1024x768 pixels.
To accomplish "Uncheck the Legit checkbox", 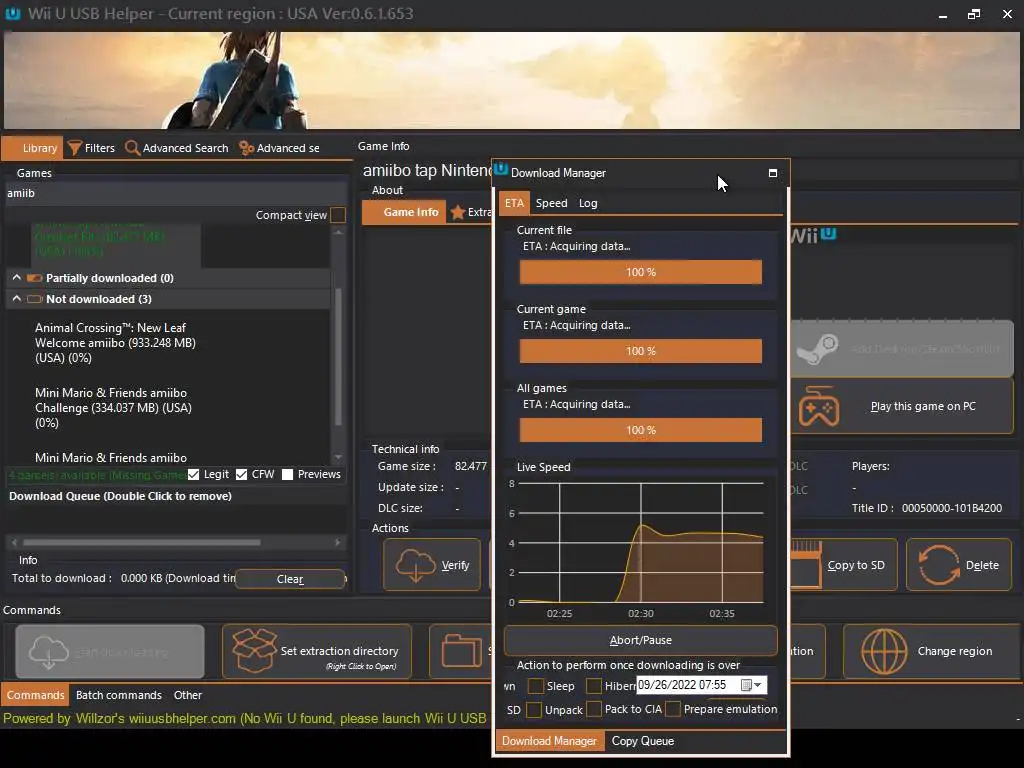I will click(193, 474).
